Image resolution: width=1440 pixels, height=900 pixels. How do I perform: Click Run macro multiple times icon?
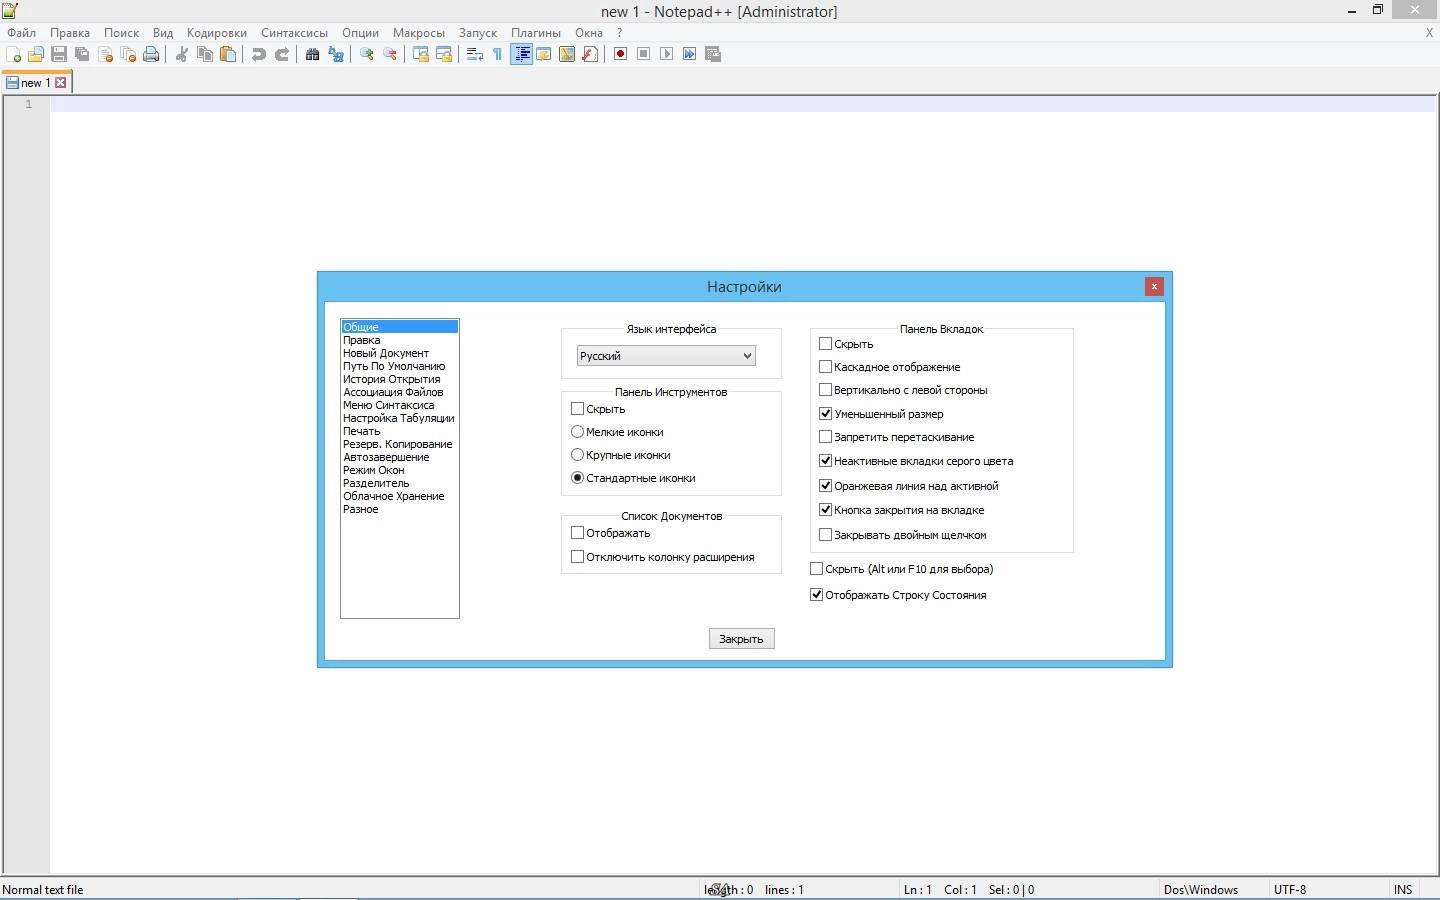coord(689,54)
